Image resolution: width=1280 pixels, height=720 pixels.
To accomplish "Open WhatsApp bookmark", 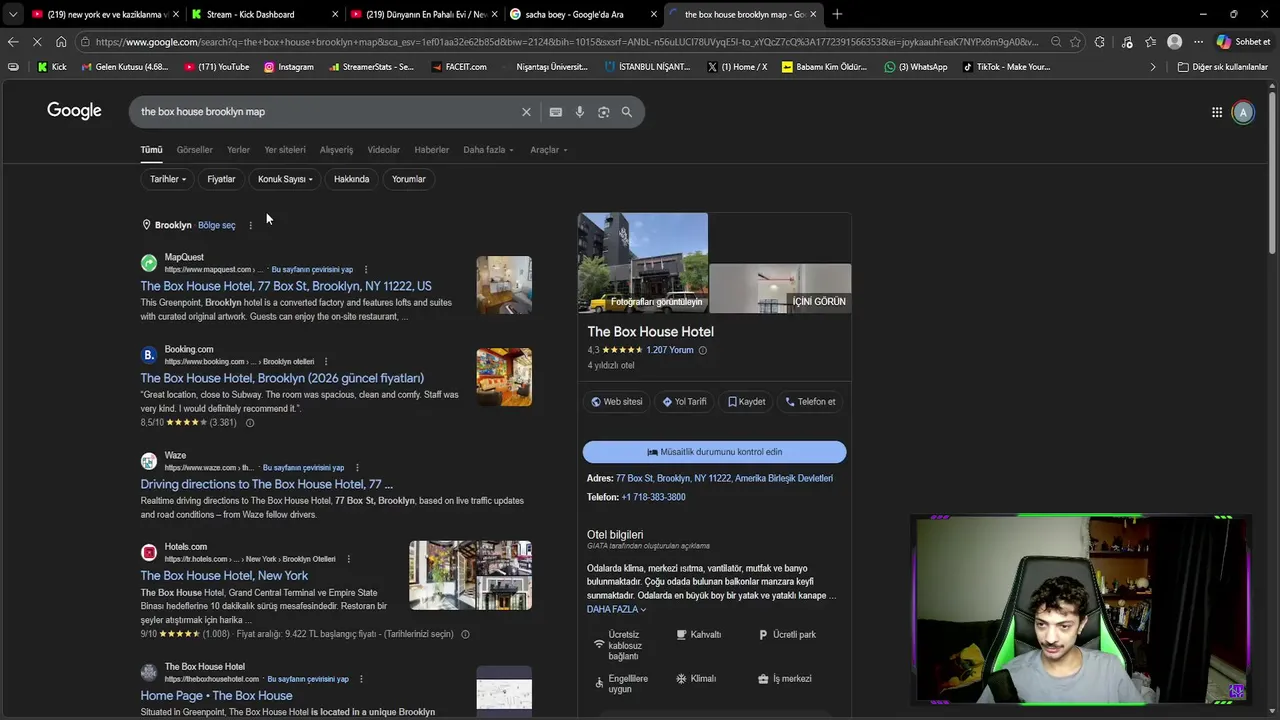I will point(916,67).
